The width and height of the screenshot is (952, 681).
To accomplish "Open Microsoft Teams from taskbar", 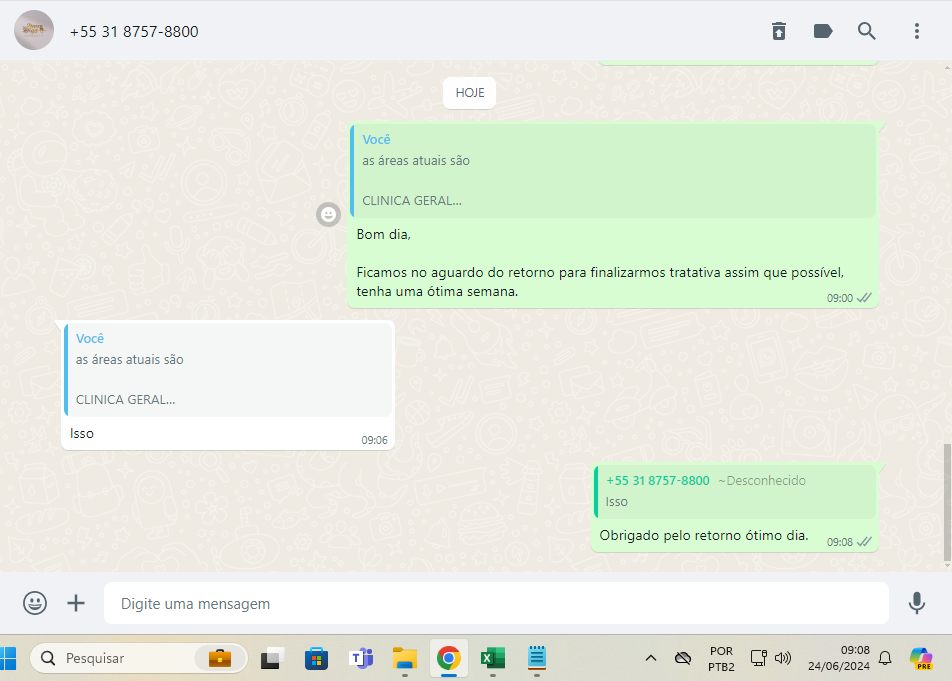I will tap(361, 658).
